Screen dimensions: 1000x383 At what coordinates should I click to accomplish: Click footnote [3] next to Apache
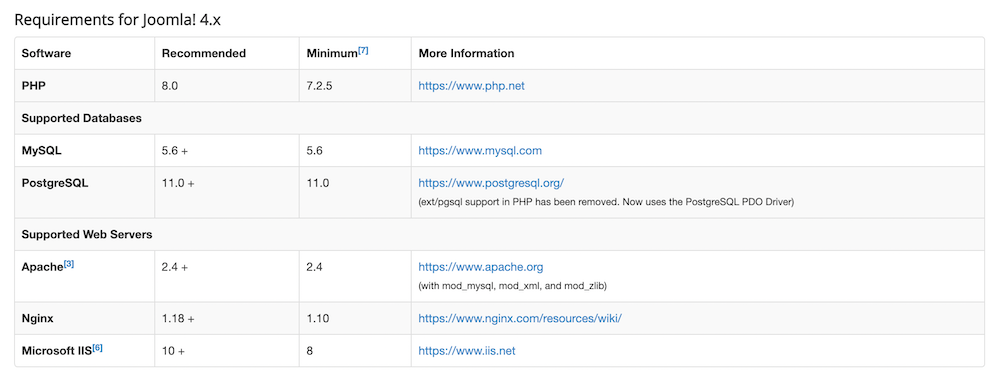[69, 264]
